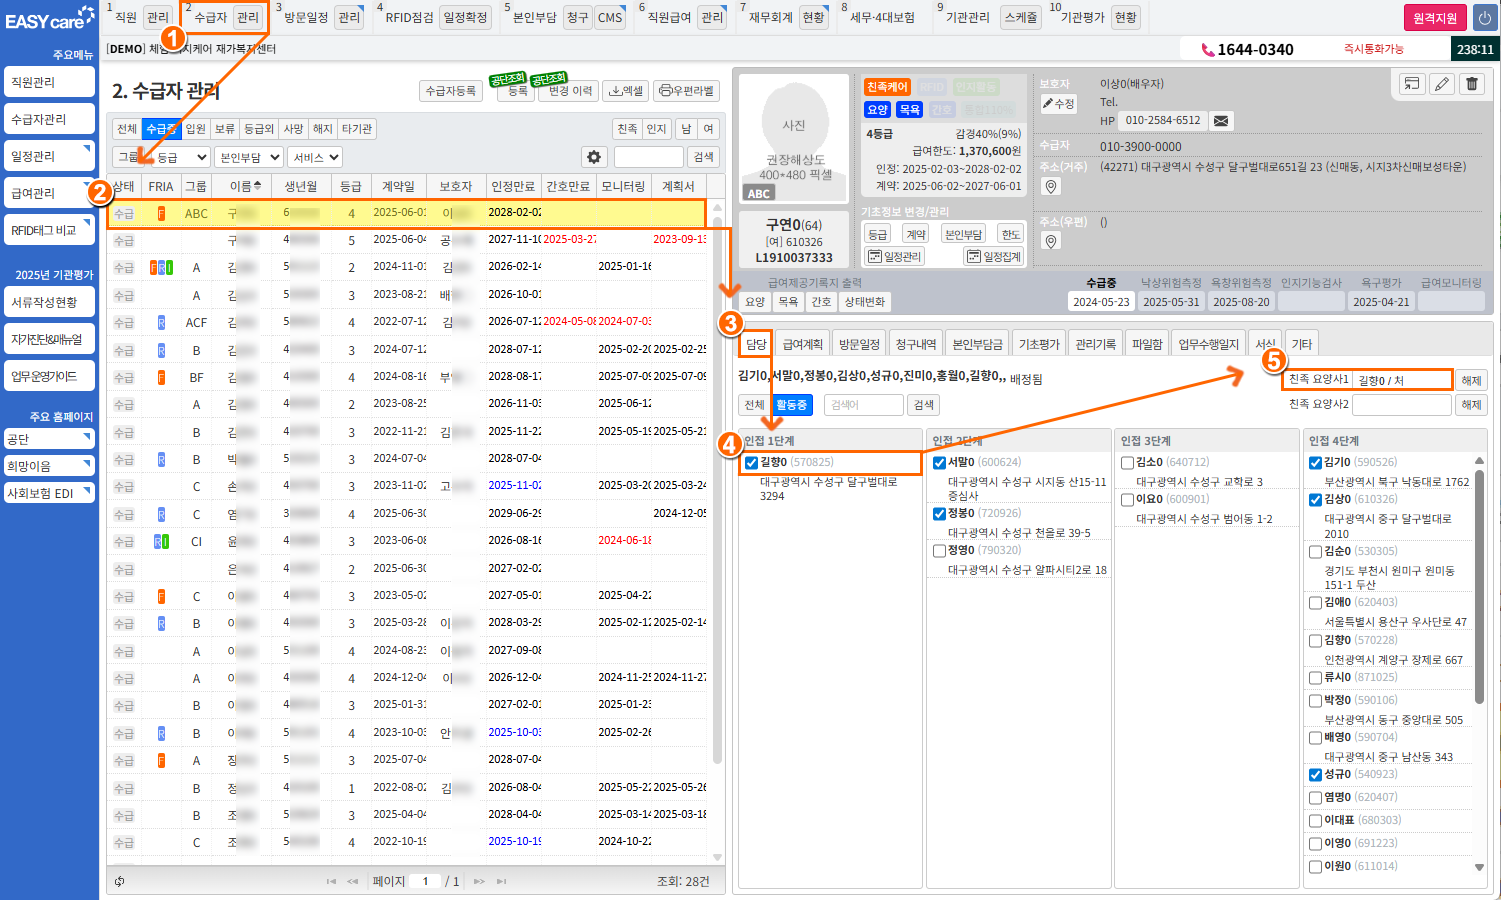Uncheck the 길향0 caregiver checkbox
The height and width of the screenshot is (900, 1501).
751,463
